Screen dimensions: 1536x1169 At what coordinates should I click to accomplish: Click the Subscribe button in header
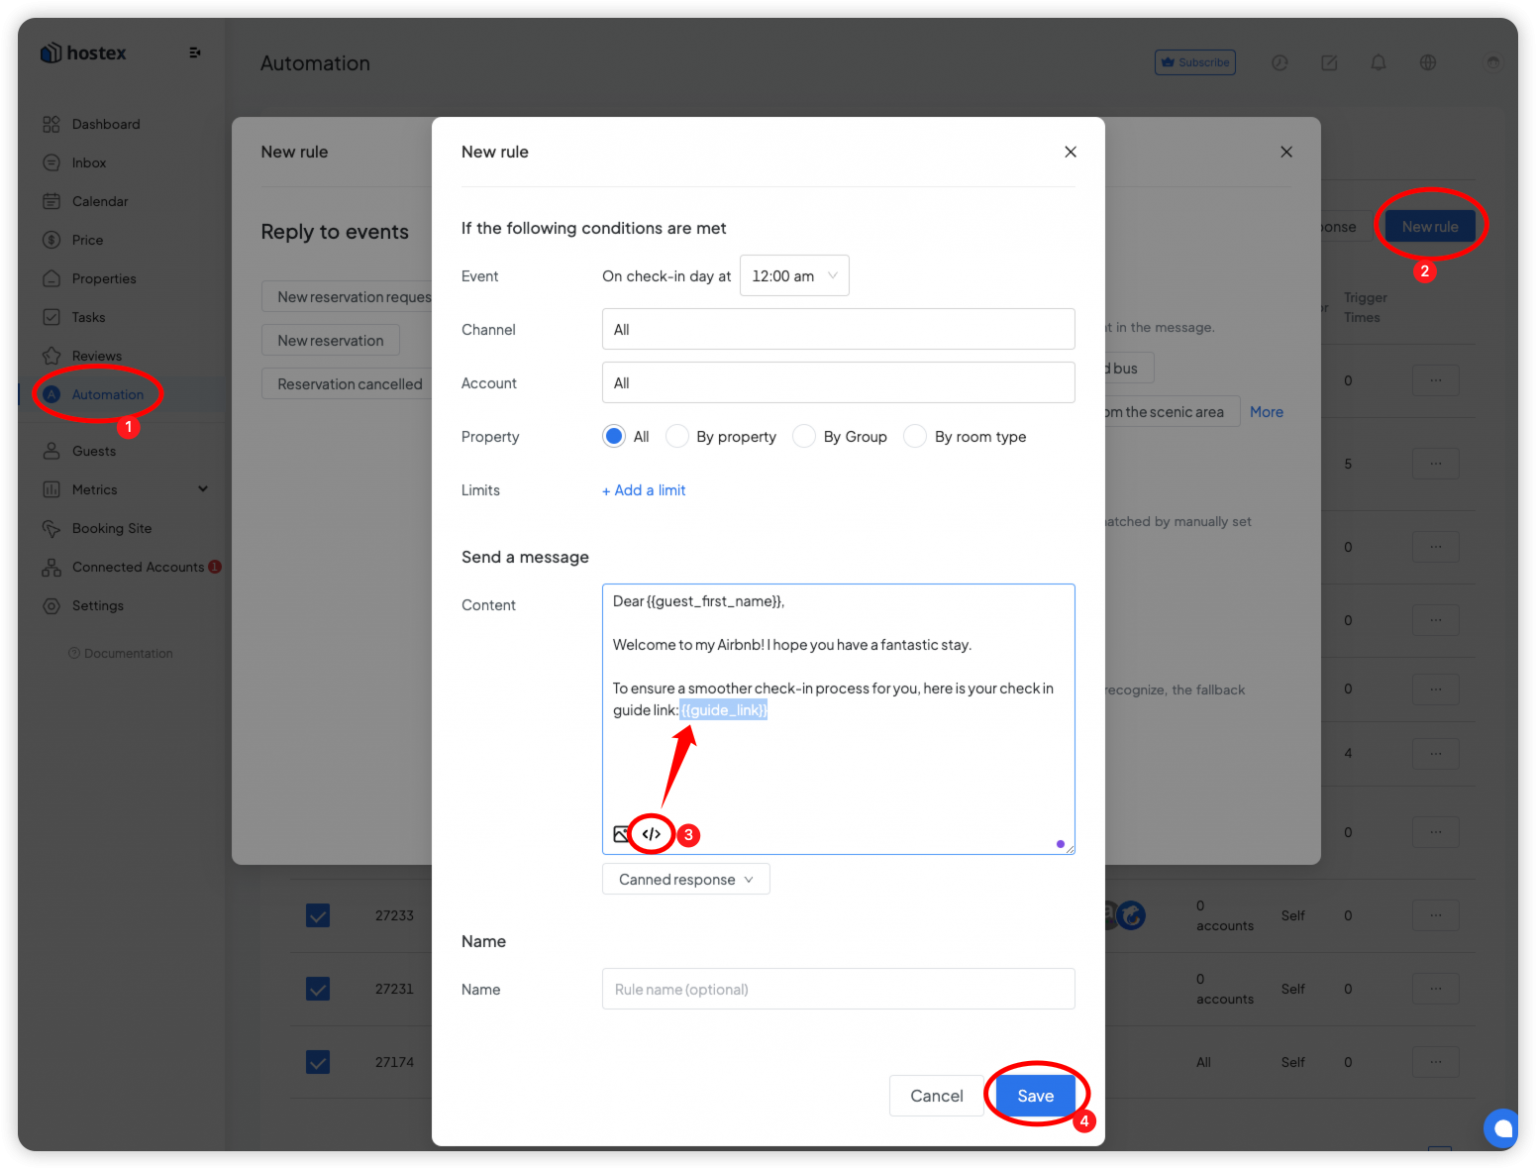click(x=1195, y=63)
